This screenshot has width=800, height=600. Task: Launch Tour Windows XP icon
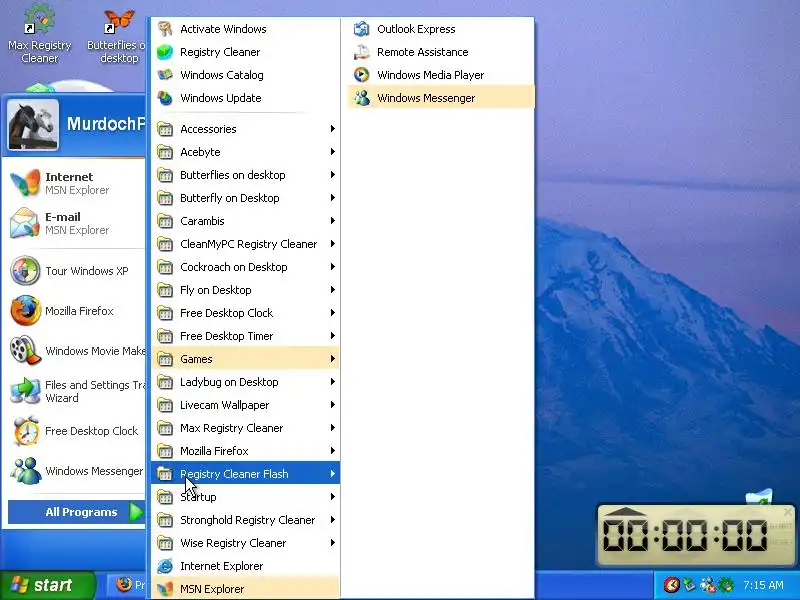25,270
